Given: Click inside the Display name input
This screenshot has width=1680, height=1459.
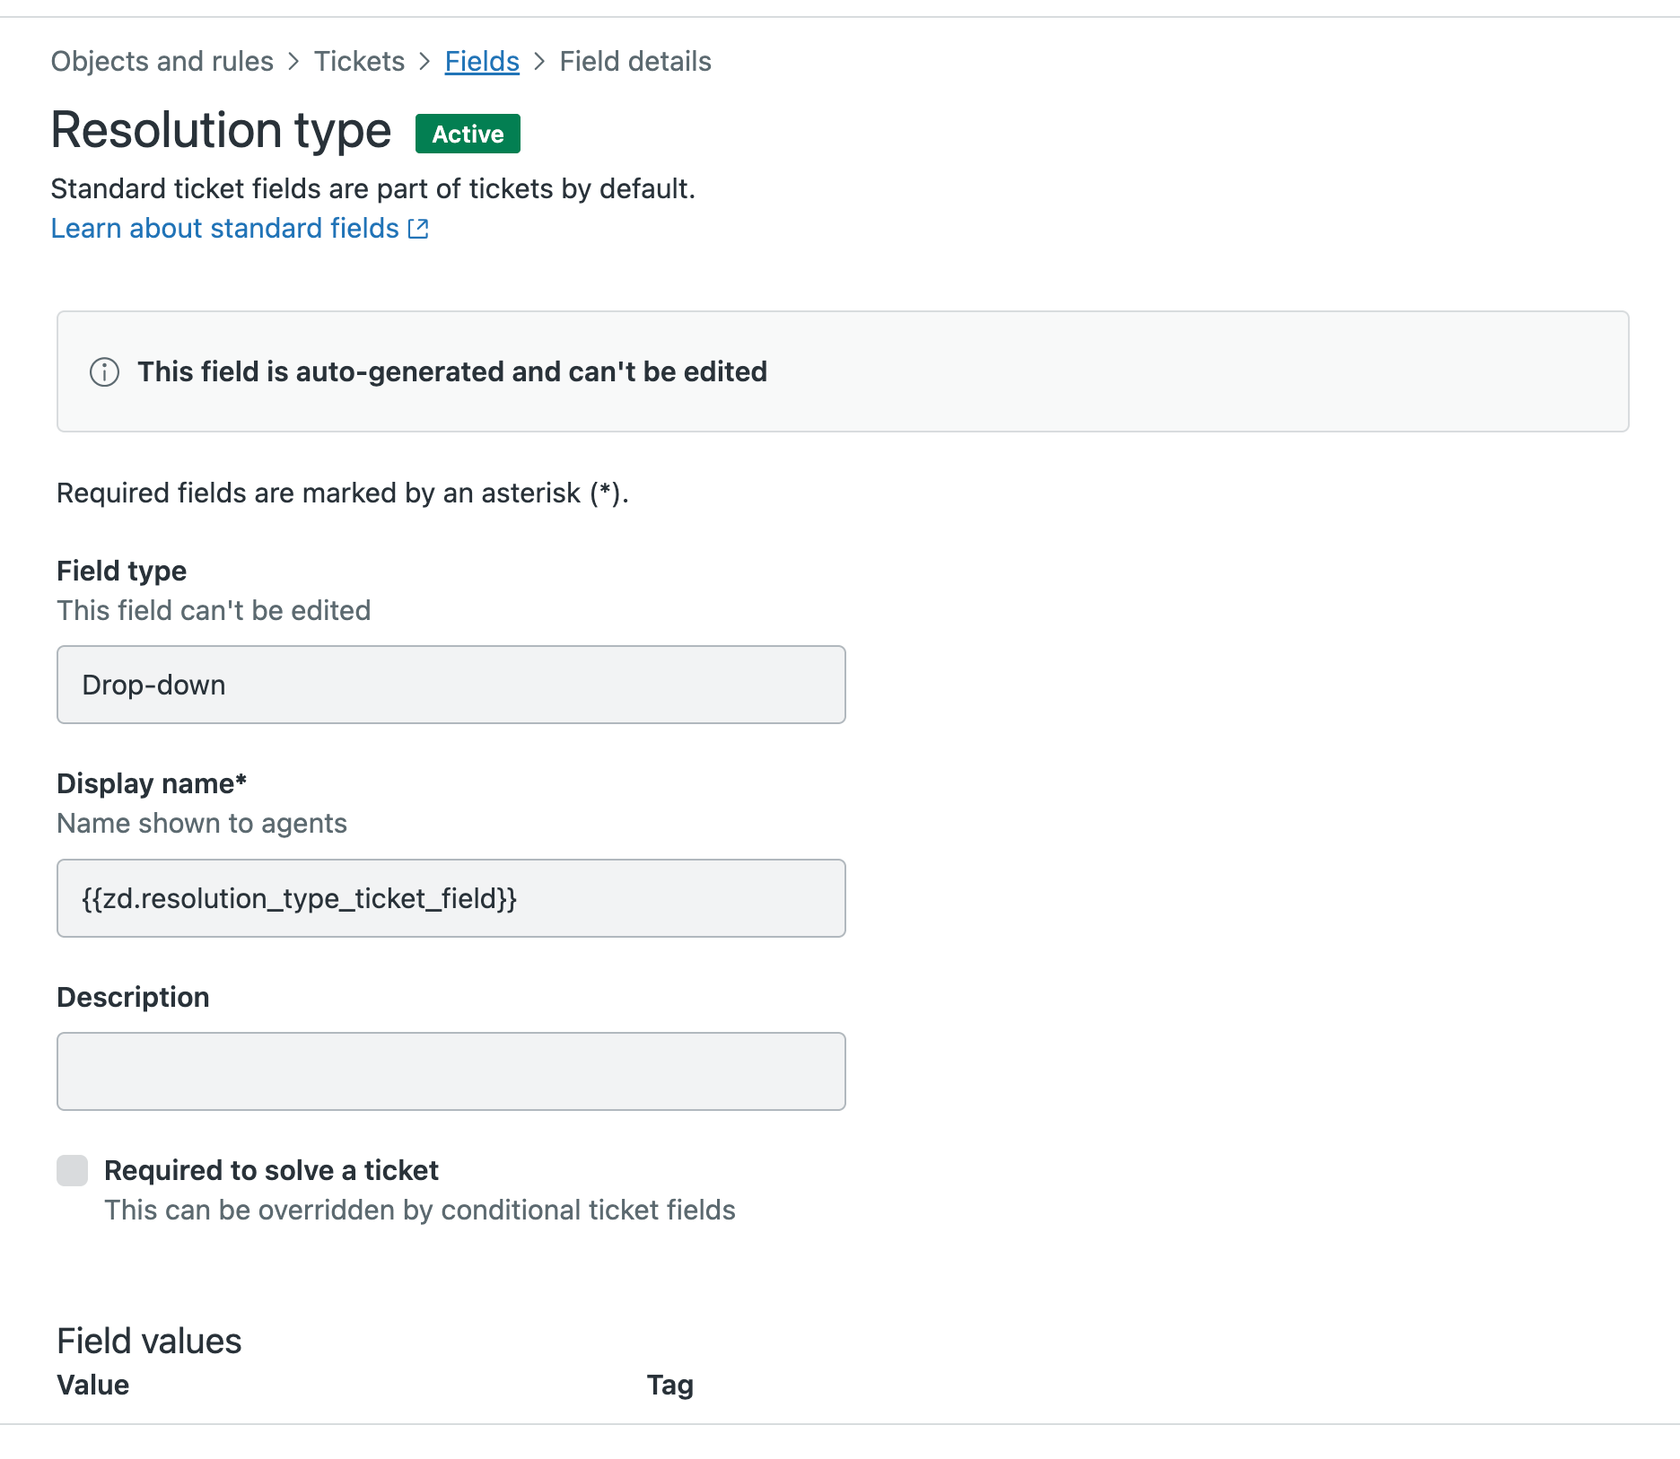Looking at the screenshot, I should point(451,898).
